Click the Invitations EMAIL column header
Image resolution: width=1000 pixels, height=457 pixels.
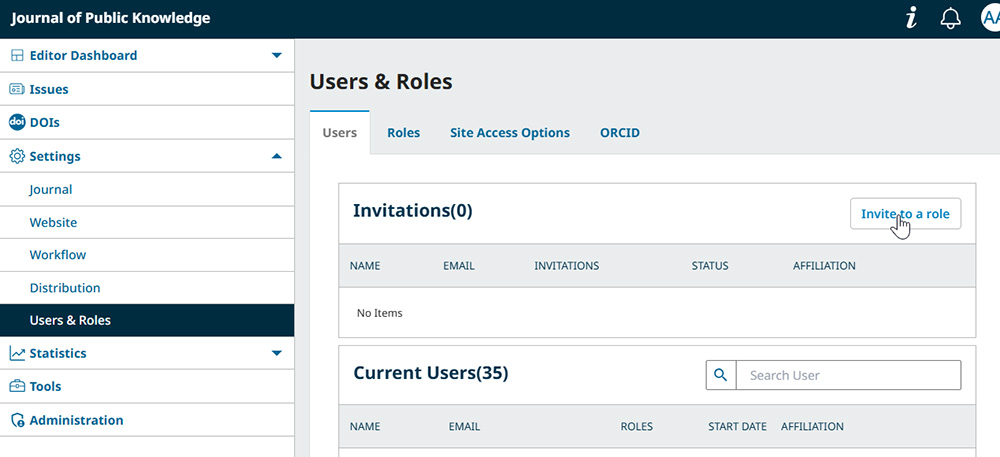coord(459,266)
